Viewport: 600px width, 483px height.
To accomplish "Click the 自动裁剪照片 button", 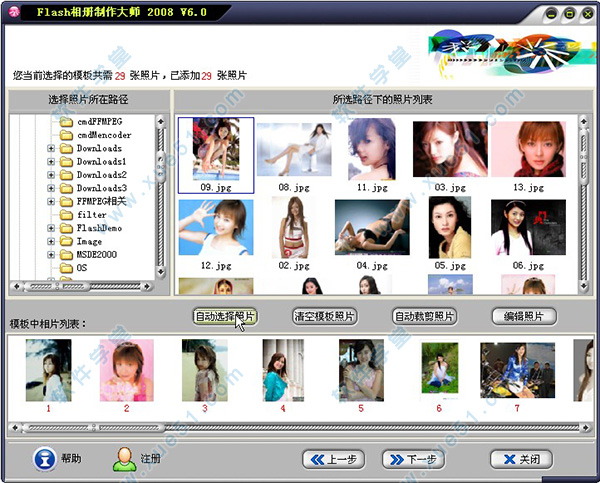I will point(424,316).
